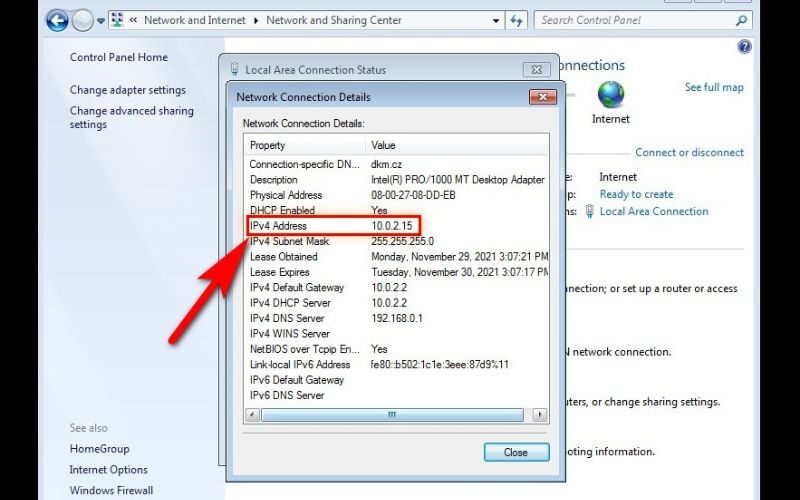Click the Back navigation arrow button

pos(57,20)
